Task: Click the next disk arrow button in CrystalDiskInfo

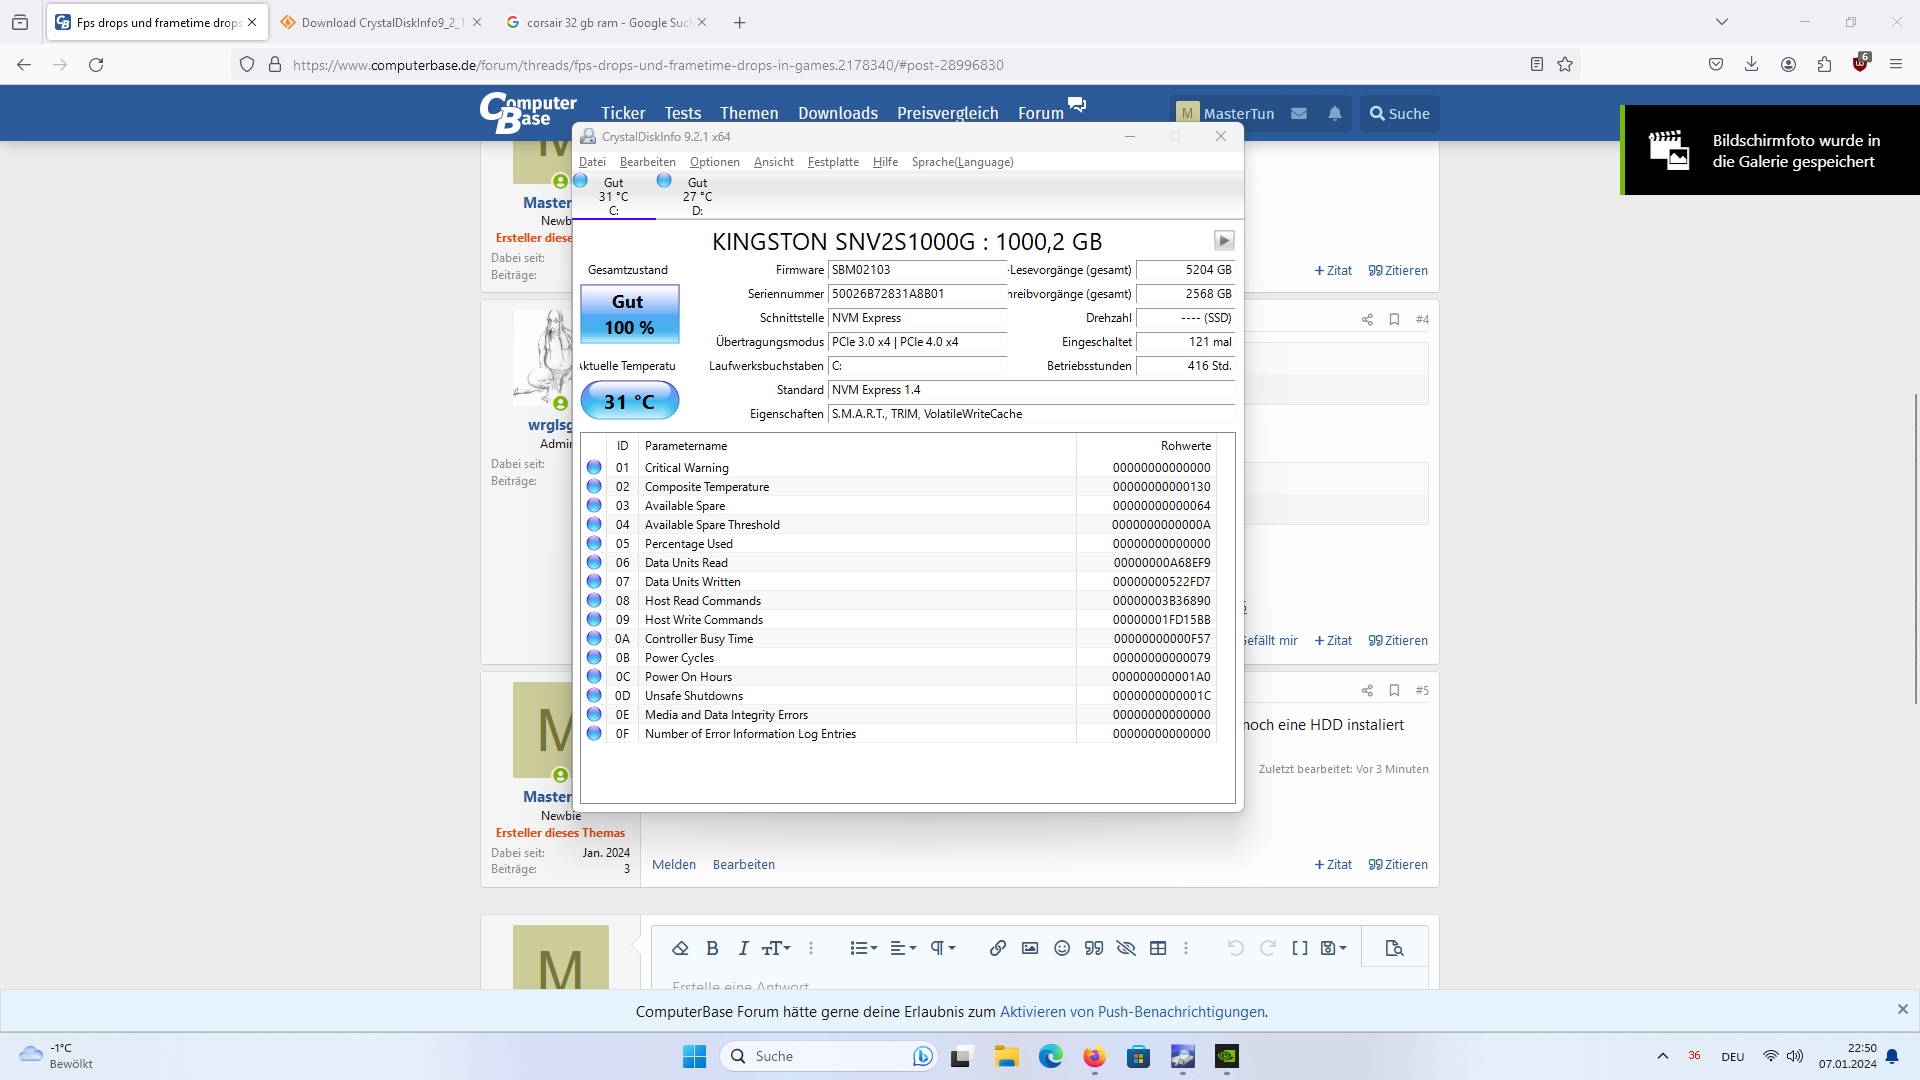Action: click(x=1223, y=241)
